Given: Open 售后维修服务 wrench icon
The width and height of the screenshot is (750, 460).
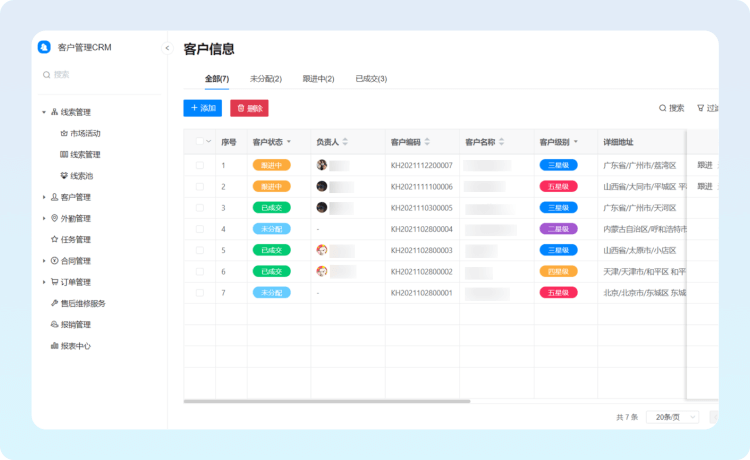Looking at the screenshot, I should [54, 303].
